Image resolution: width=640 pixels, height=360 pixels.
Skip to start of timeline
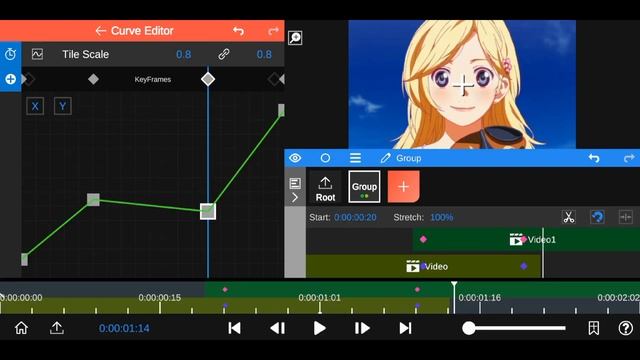[234, 328]
